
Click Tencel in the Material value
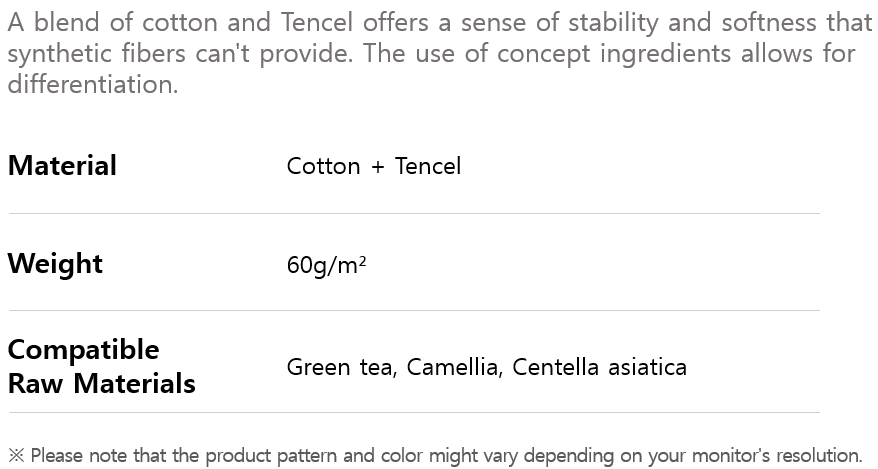coord(428,166)
